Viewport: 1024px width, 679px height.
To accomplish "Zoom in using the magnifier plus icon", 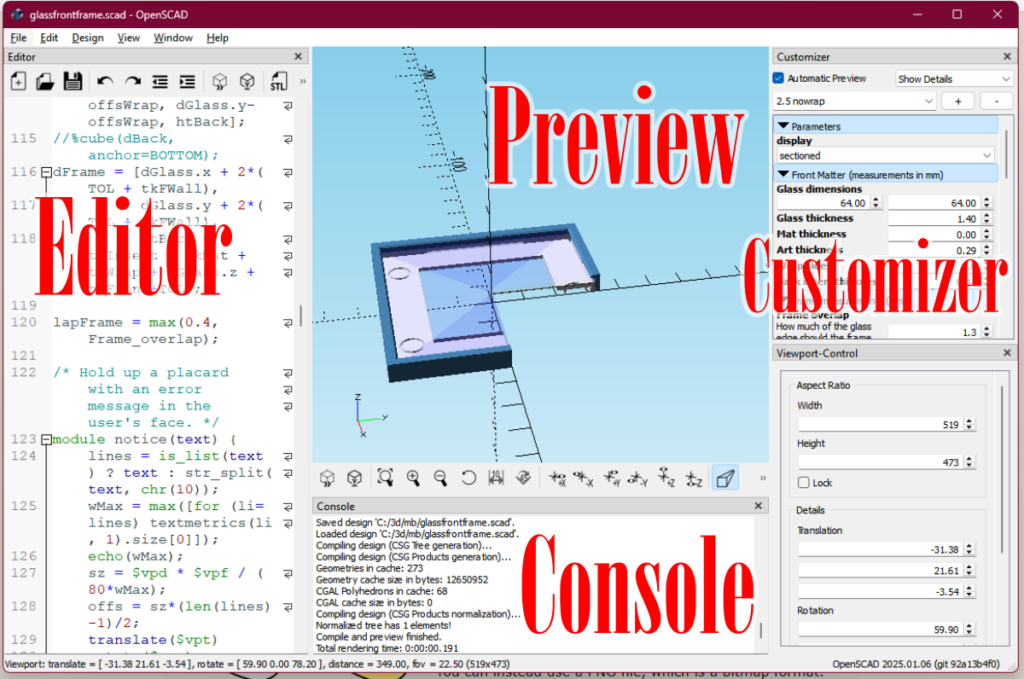I will click(413, 479).
